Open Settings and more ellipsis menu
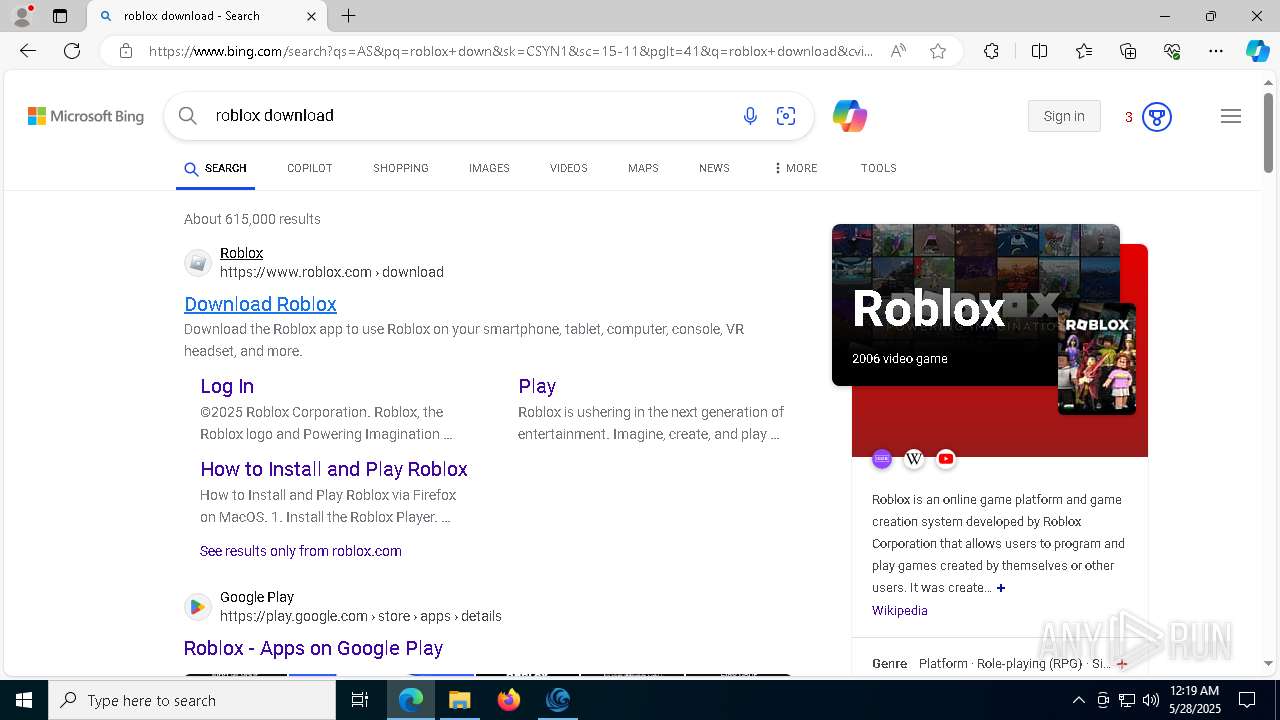The image size is (1280, 720). click(x=1216, y=51)
